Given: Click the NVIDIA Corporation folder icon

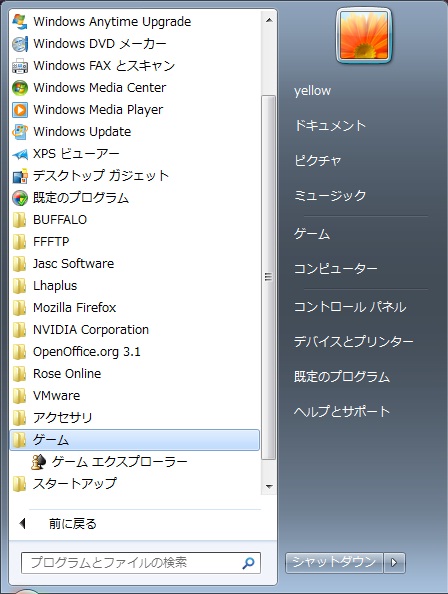Looking at the screenshot, I should click(19, 330).
